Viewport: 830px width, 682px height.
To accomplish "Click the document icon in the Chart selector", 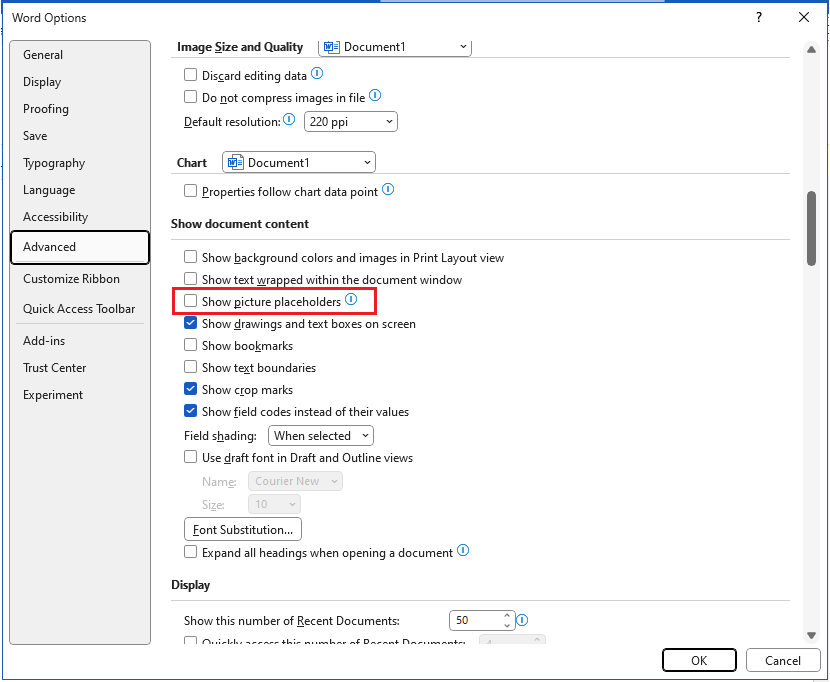I will (x=234, y=161).
